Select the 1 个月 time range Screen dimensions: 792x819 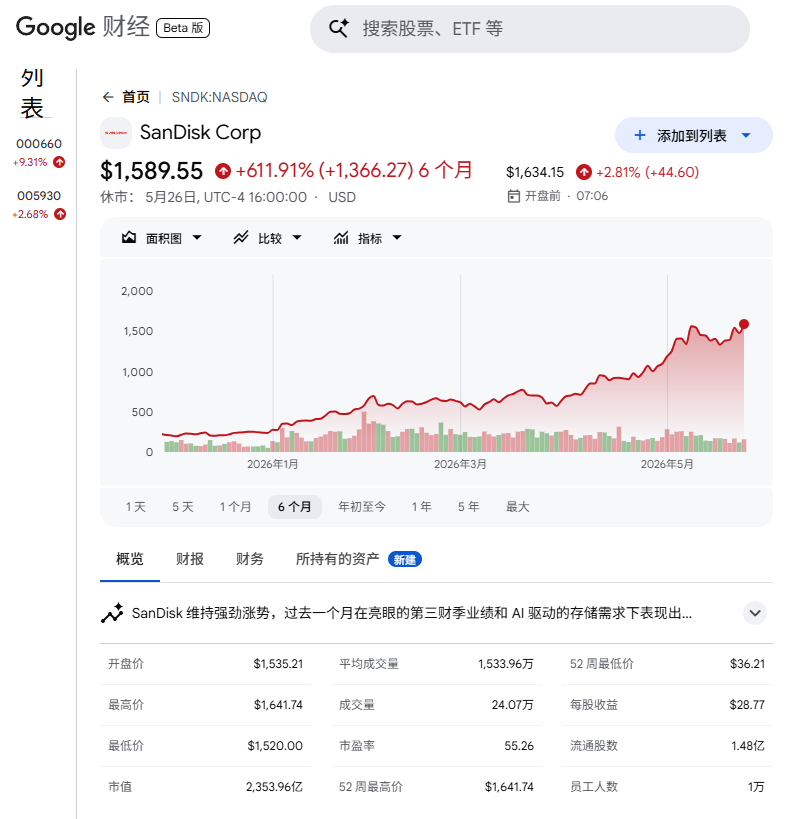(x=235, y=507)
